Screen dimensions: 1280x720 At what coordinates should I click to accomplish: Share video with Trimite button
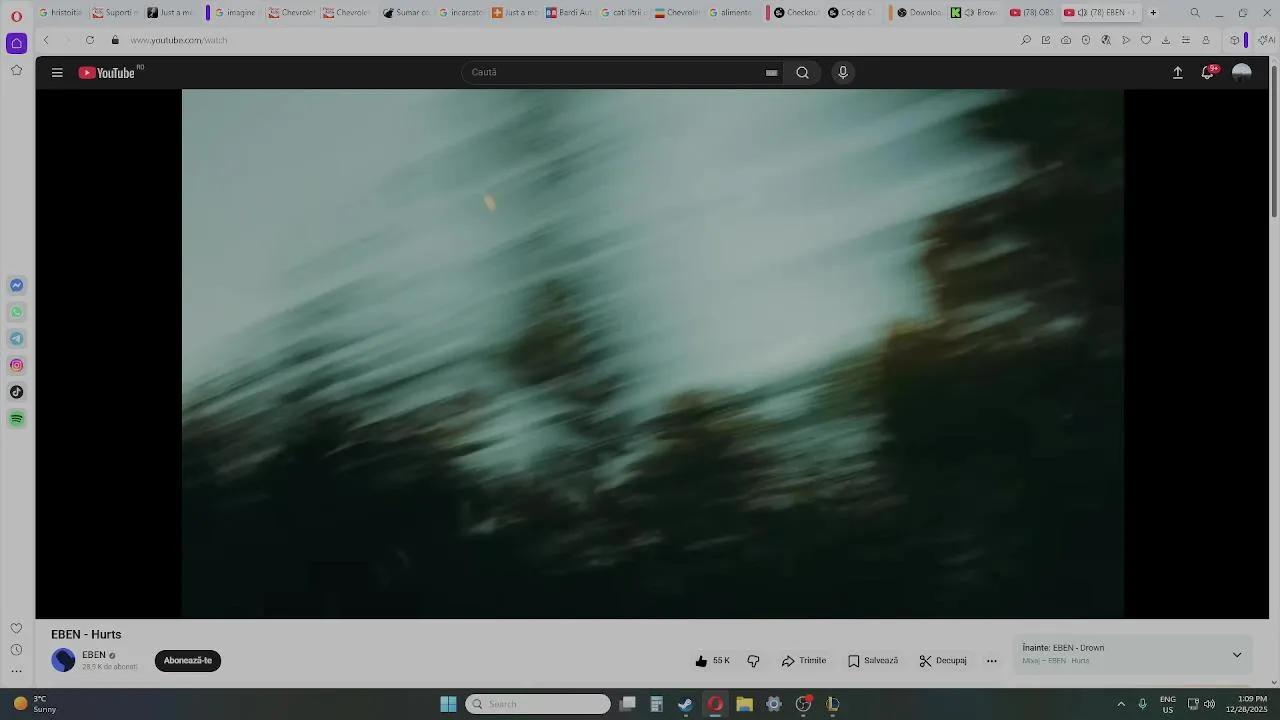click(804, 661)
